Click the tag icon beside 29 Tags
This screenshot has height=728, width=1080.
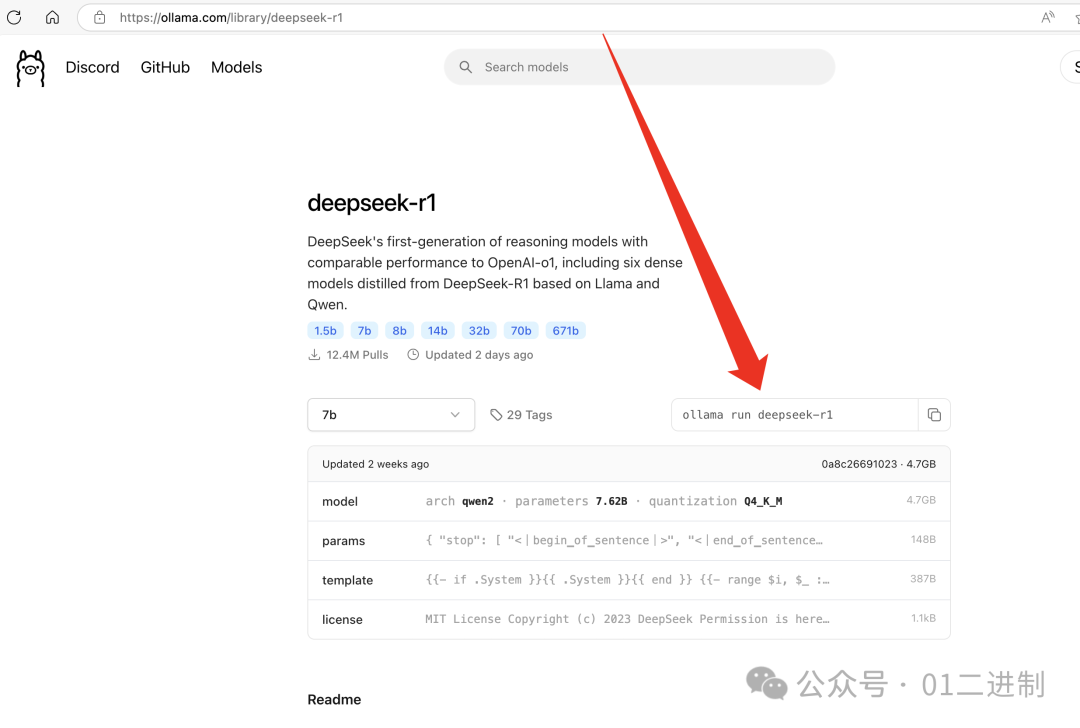coord(496,415)
